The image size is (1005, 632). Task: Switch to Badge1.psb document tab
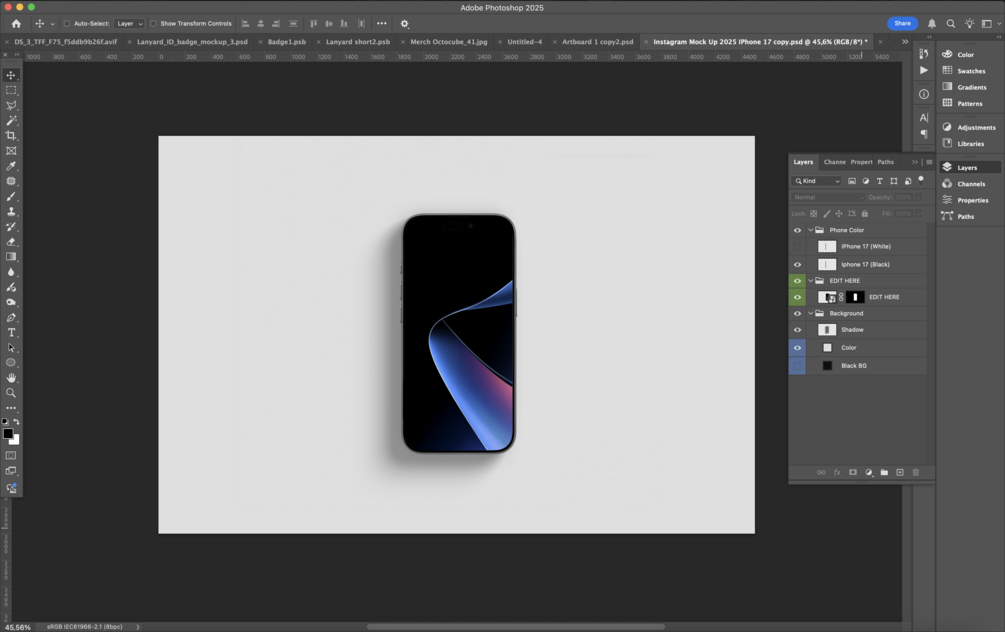tap(287, 42)
